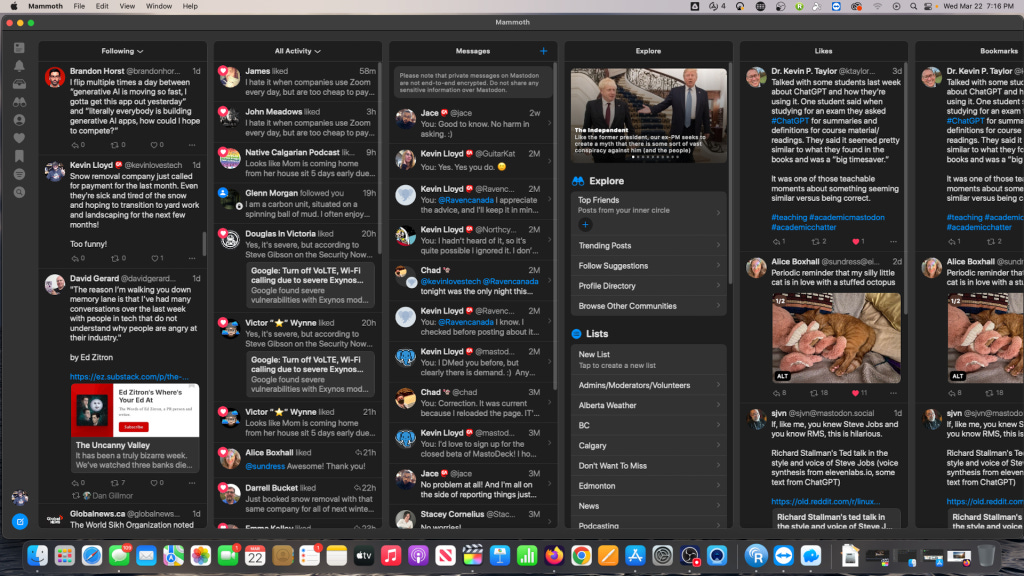
Task: Click the Following column scrollbar
Action: coord(204,243)
